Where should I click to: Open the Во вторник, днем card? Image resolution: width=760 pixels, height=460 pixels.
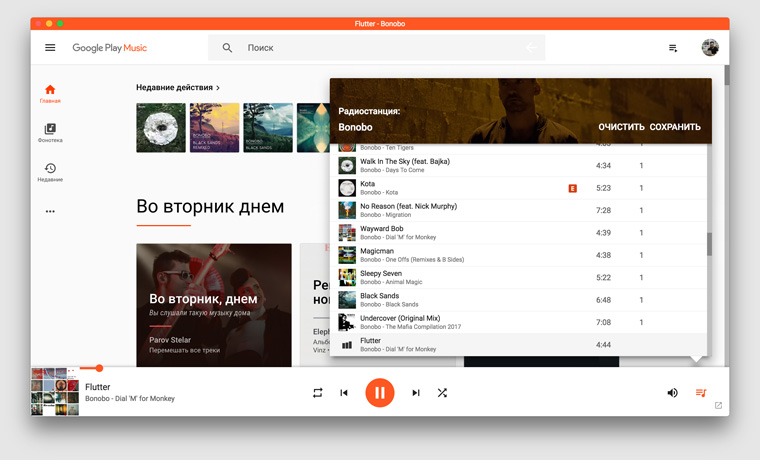click(214, 305)
